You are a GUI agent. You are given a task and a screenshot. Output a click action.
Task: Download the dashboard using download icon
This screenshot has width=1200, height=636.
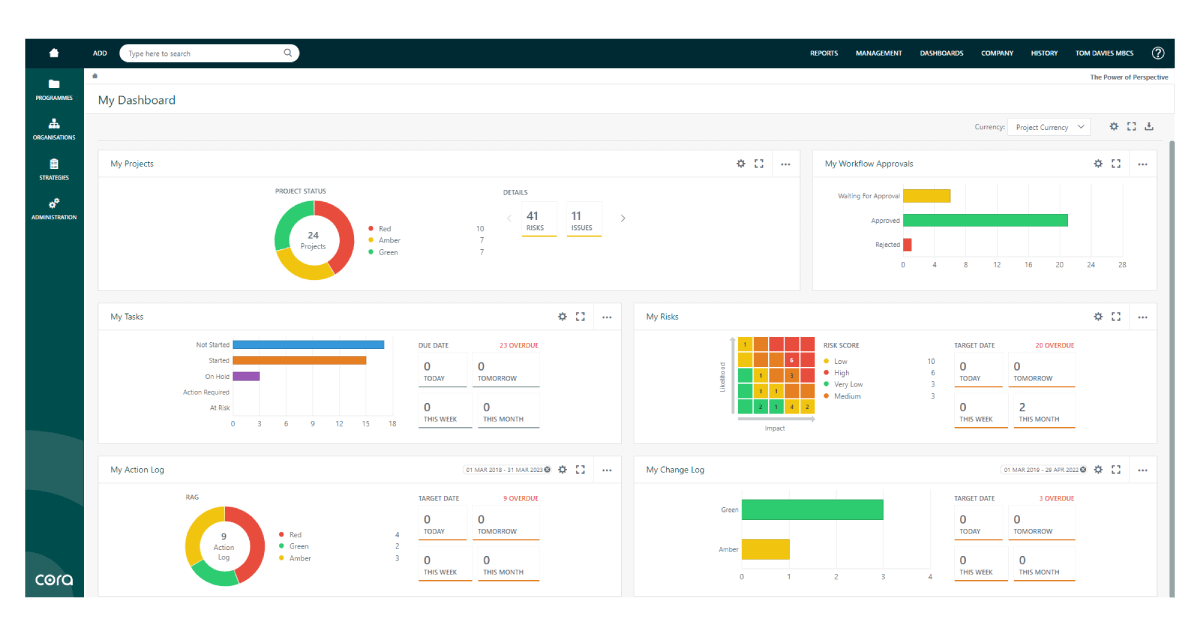tap(1149, 127)
